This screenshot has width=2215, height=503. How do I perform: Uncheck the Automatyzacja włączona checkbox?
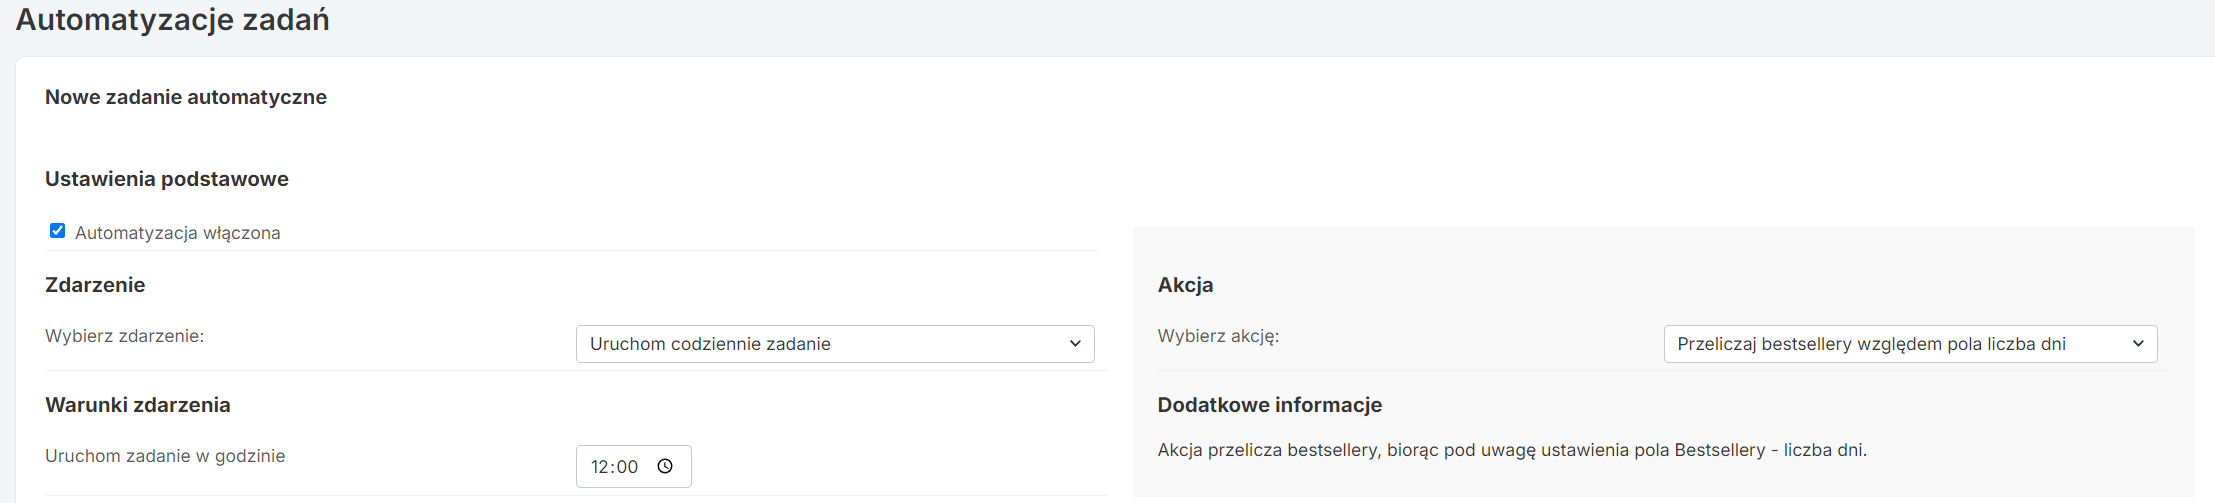click(x=58, y=231)
